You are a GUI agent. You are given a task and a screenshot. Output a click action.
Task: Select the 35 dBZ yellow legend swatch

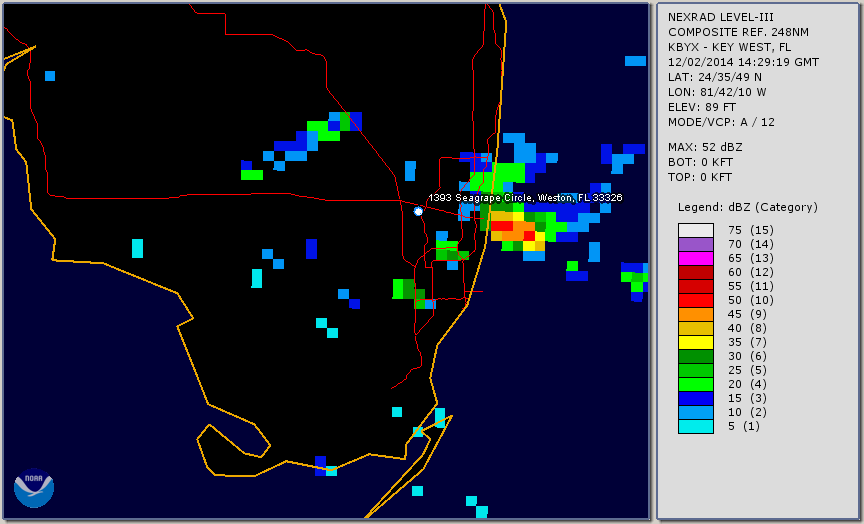coord(696,342)
